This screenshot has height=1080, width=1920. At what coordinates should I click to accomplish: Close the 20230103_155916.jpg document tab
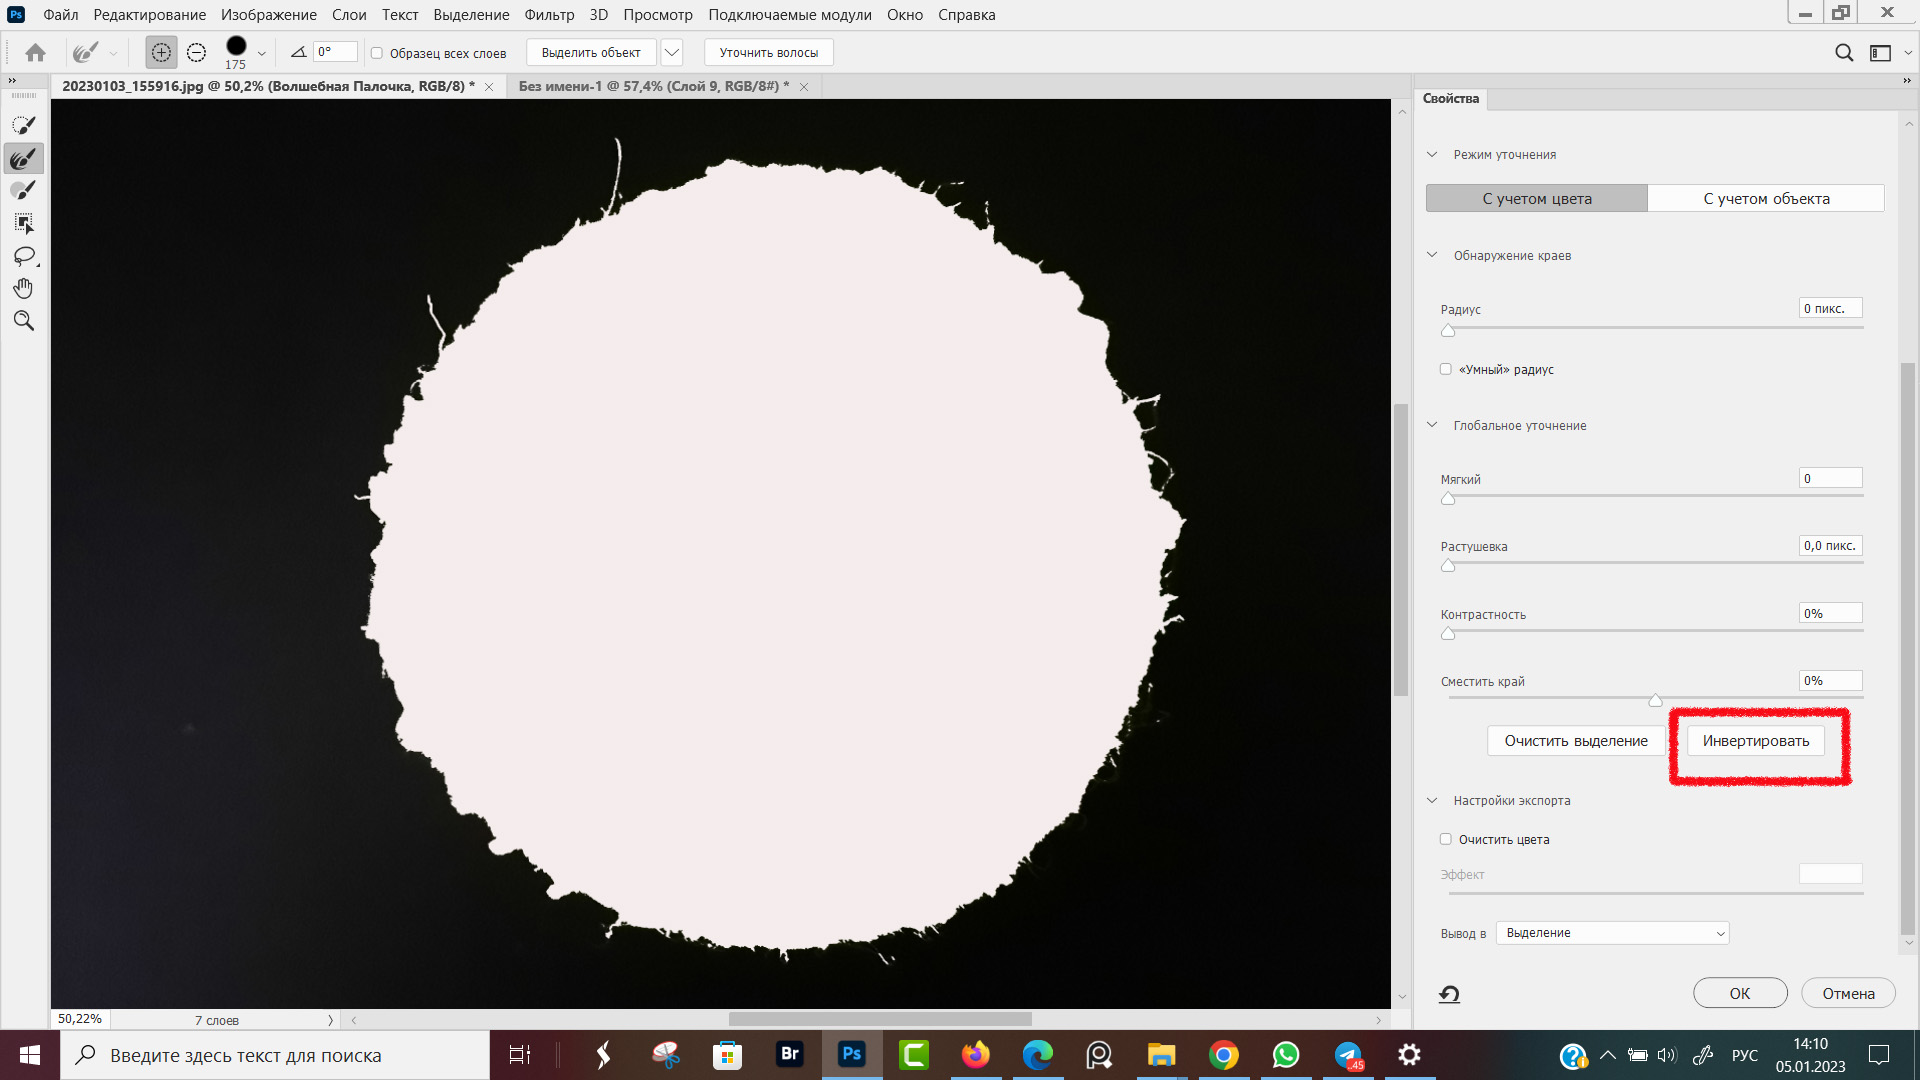click(489, 87)
